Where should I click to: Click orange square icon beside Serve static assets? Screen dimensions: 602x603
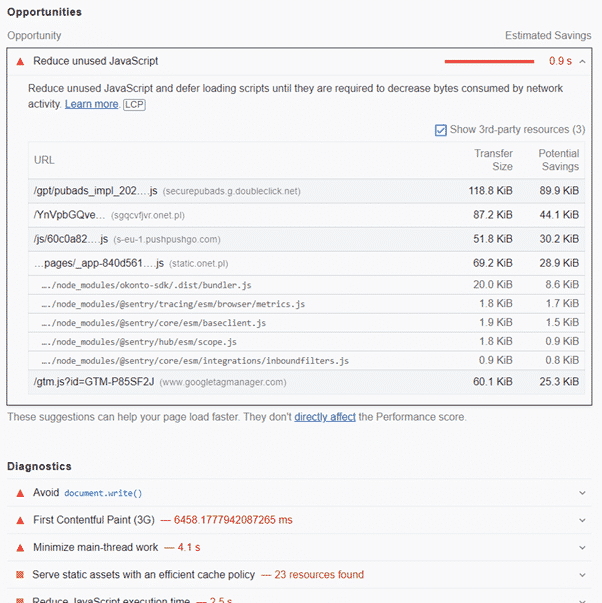click(x=20, y=575)
